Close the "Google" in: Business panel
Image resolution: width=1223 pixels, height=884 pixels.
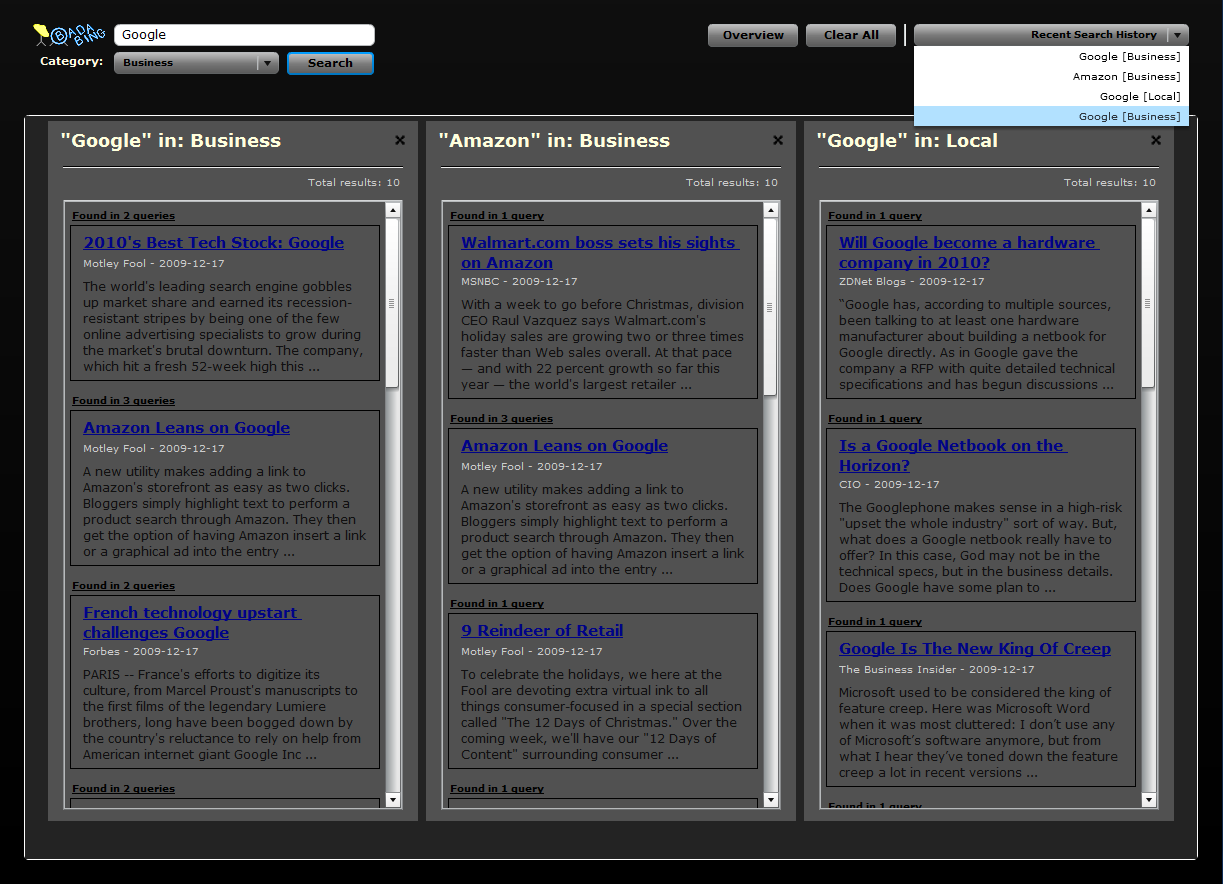coord(400,140)
